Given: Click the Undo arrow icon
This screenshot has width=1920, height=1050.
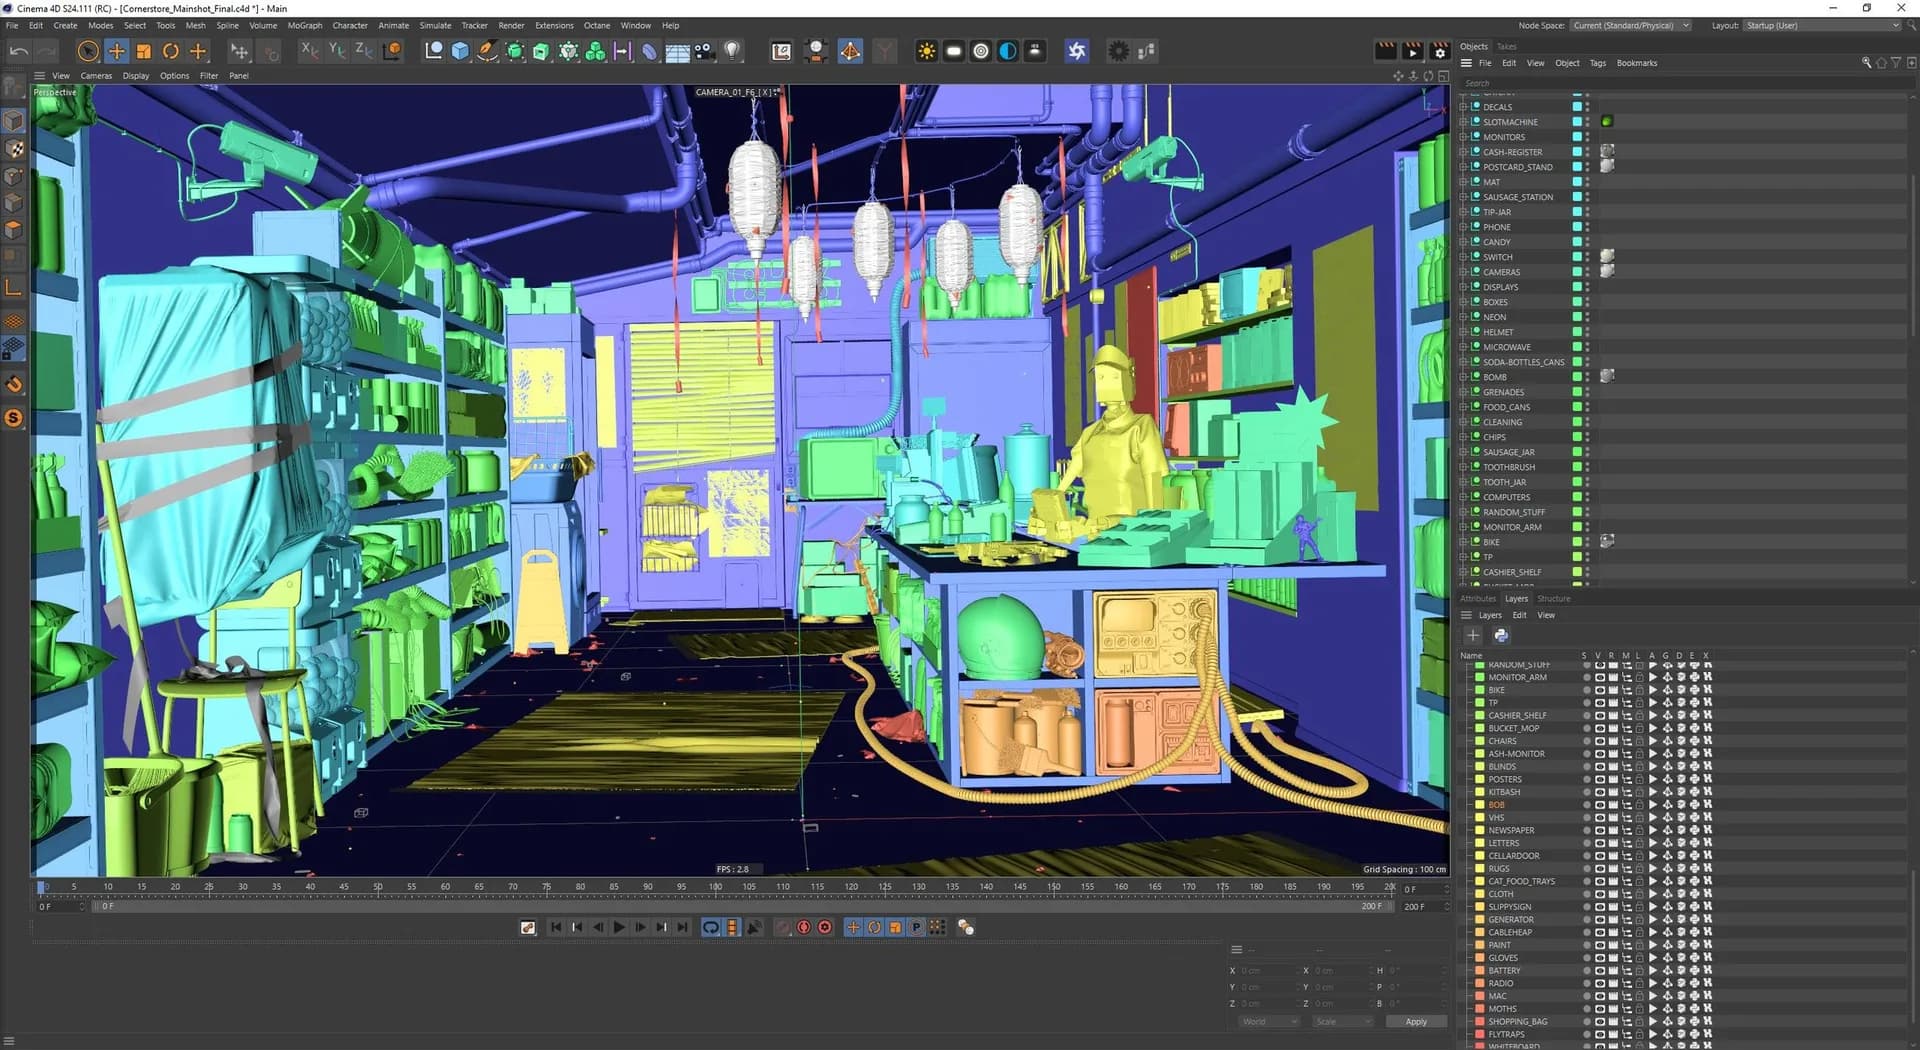Looking at the screenshot, I should pyautogui.click(x=19, y=51).
